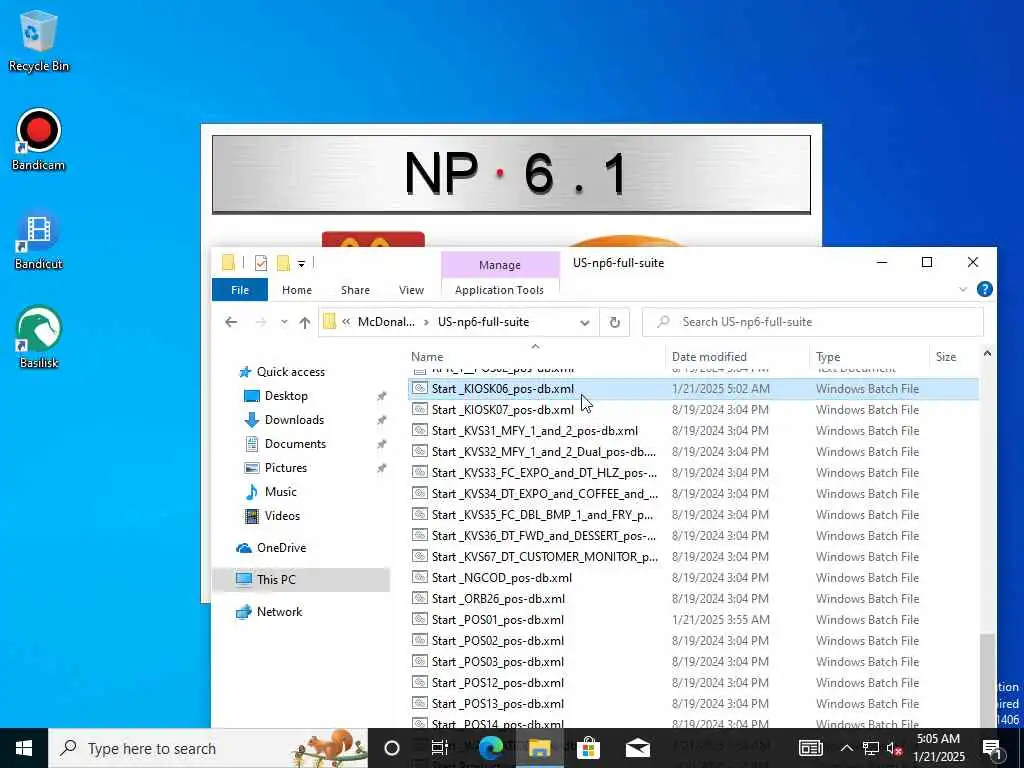Open the Basilisk browser shortcut
The image size is (1024, 768).
(x=38, y=338)
